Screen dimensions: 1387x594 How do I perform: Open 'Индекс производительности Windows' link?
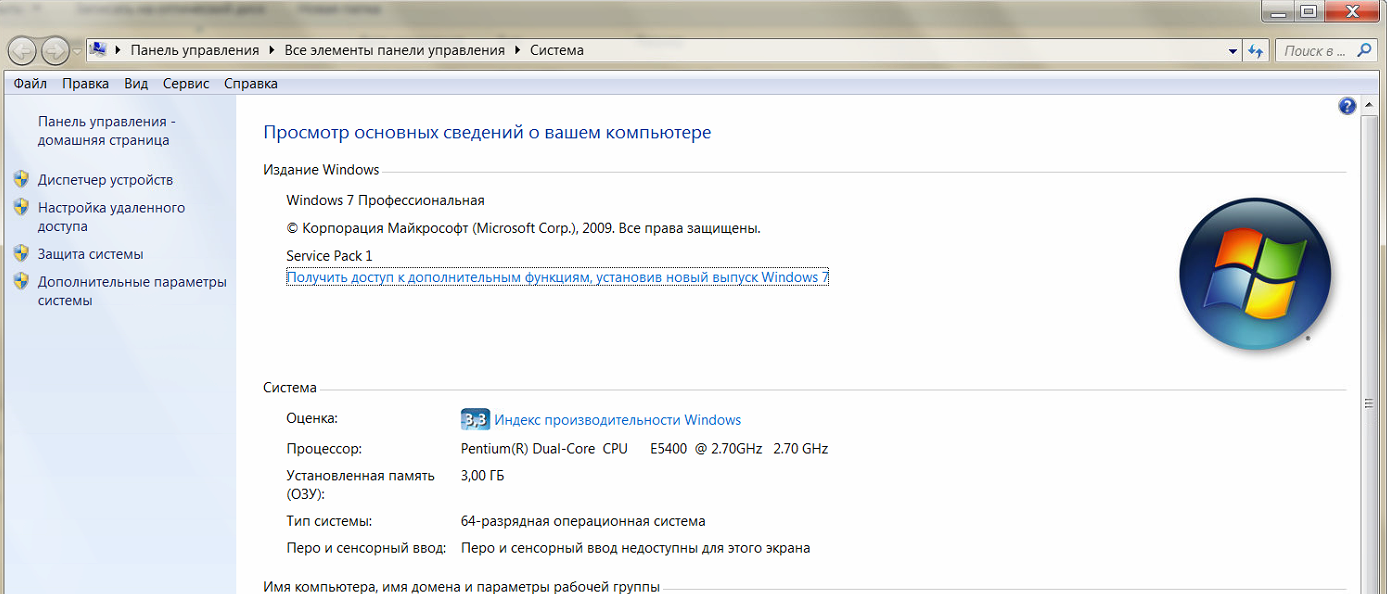click(618, 420)
